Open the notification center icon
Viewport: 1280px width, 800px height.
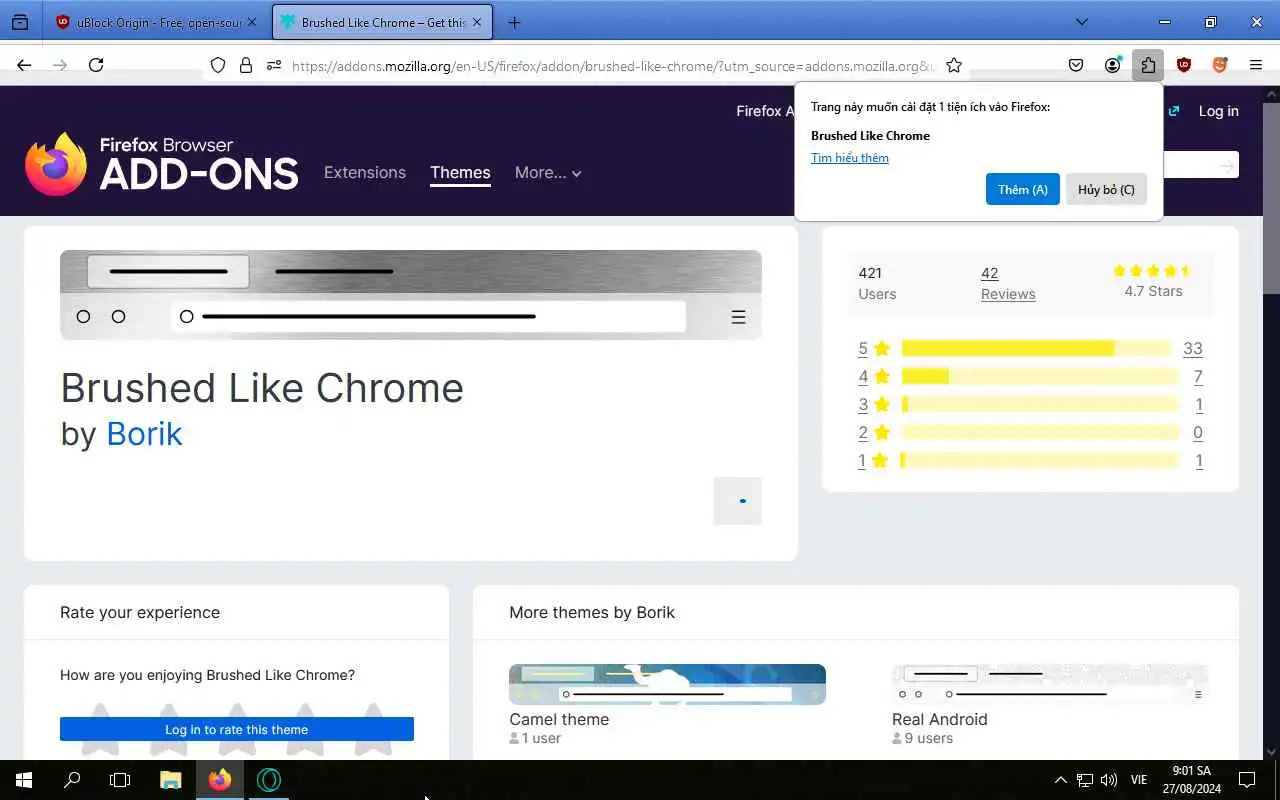point(1247,780)
